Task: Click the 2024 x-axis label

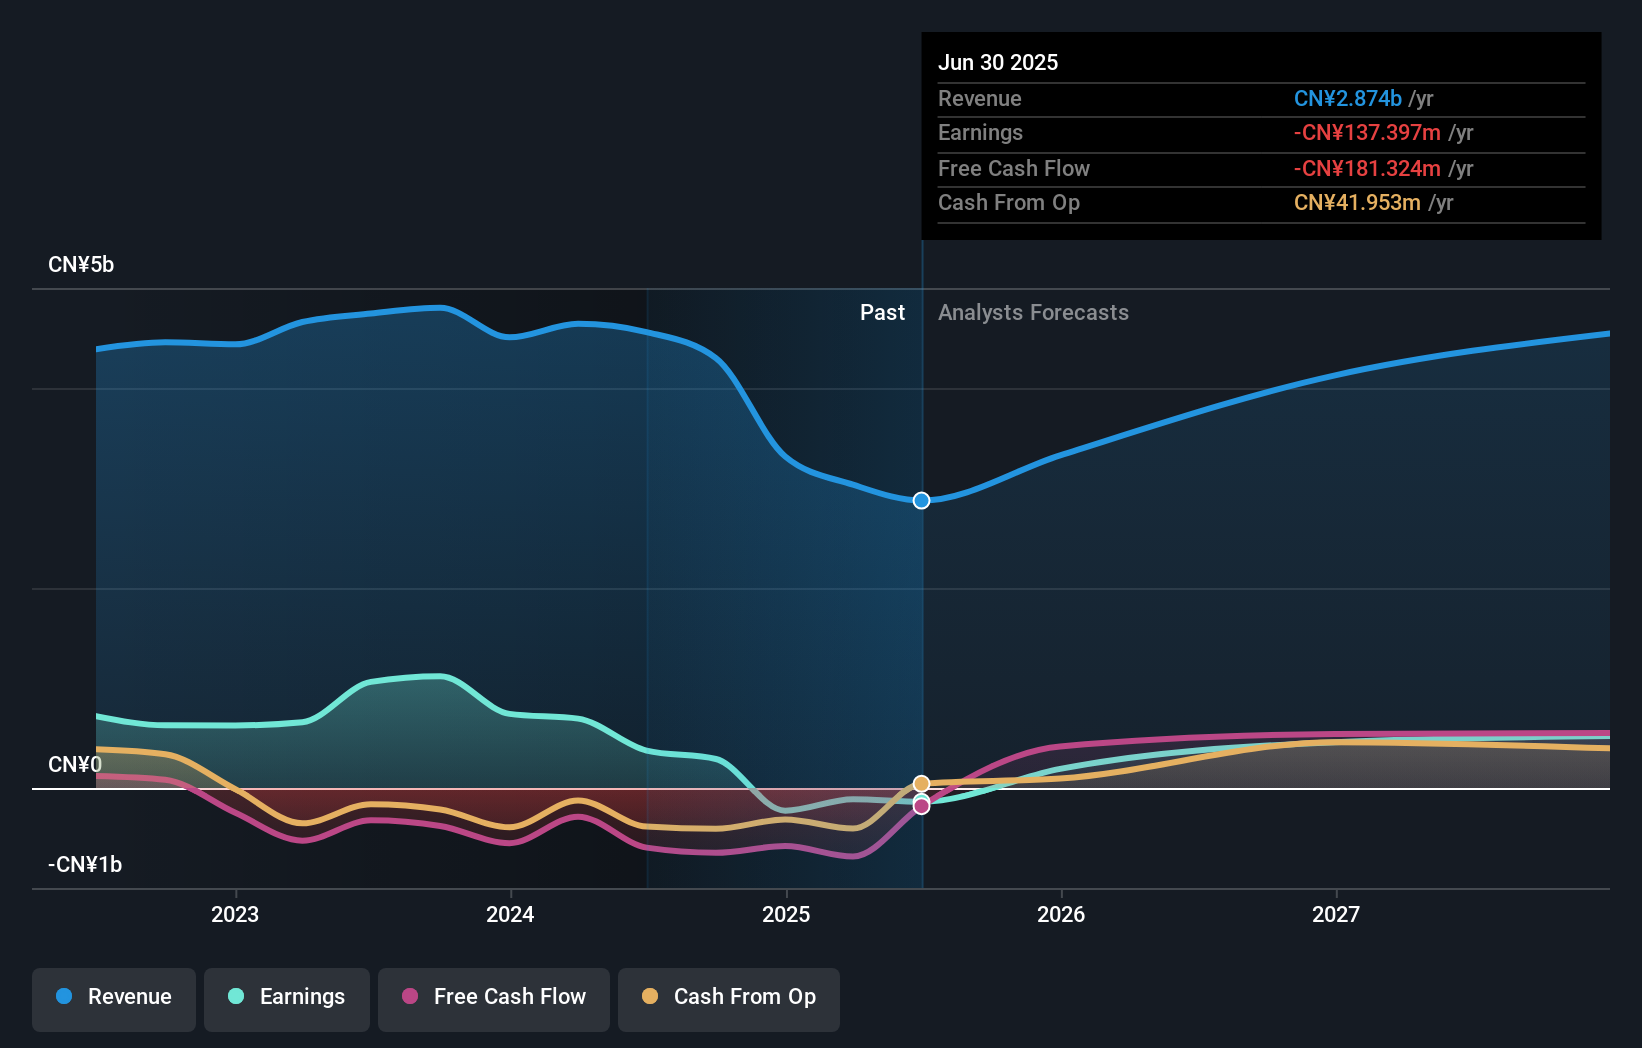Action: click(510, 914)
